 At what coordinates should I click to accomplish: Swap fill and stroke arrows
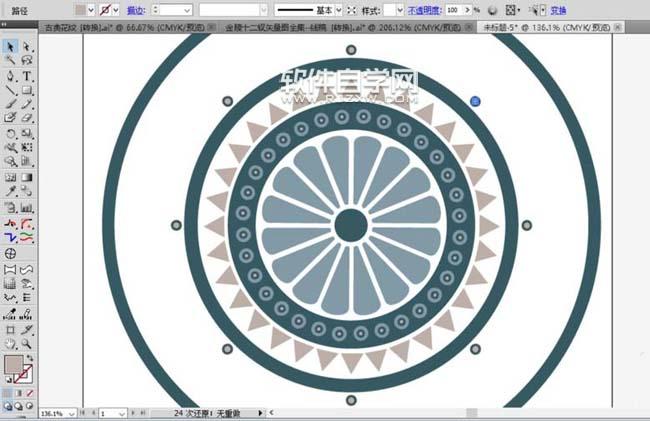pyautogui.click(x=30, y=357)
